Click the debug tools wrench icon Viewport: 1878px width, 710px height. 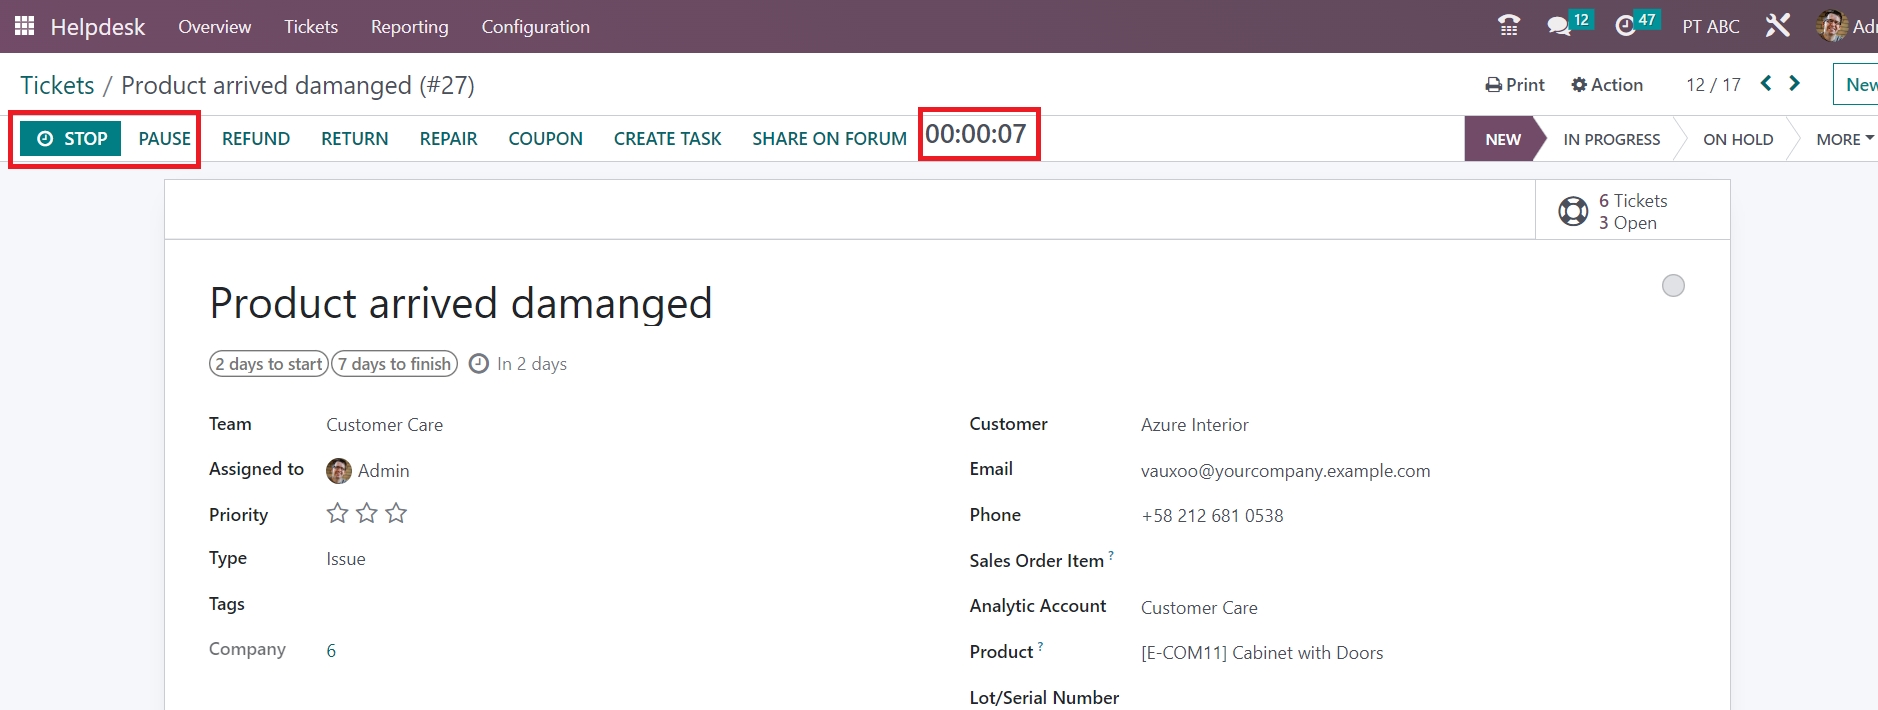(1777, 26)
